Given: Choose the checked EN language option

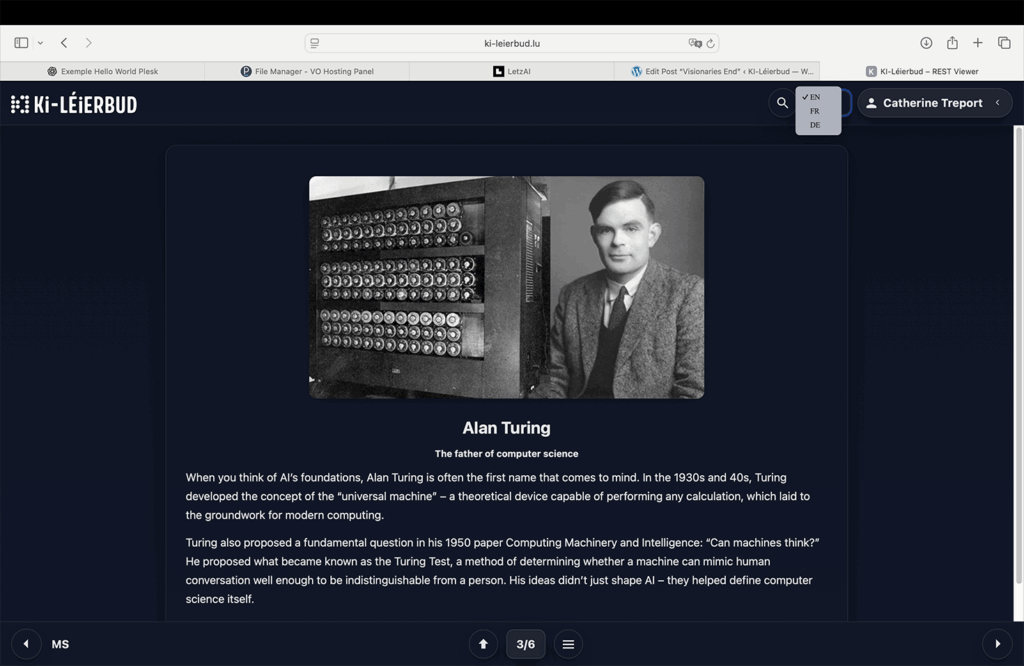Looking at the screenshot, I should click(815, 97).
